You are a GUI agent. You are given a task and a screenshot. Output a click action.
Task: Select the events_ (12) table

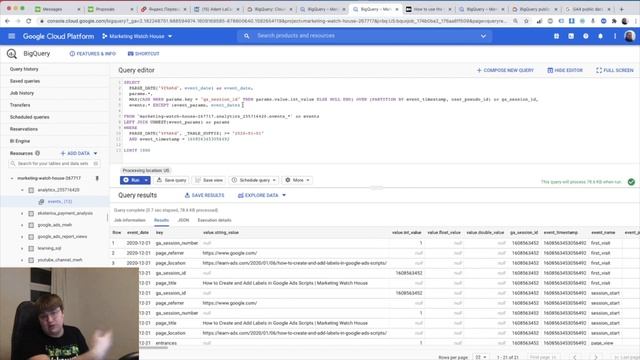(x=60, y=202)
